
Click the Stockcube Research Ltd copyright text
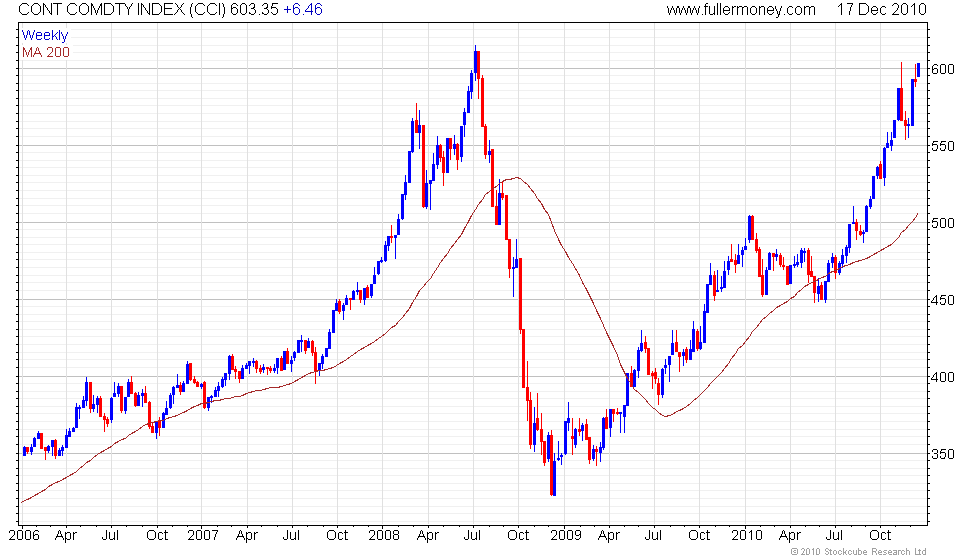858,552
